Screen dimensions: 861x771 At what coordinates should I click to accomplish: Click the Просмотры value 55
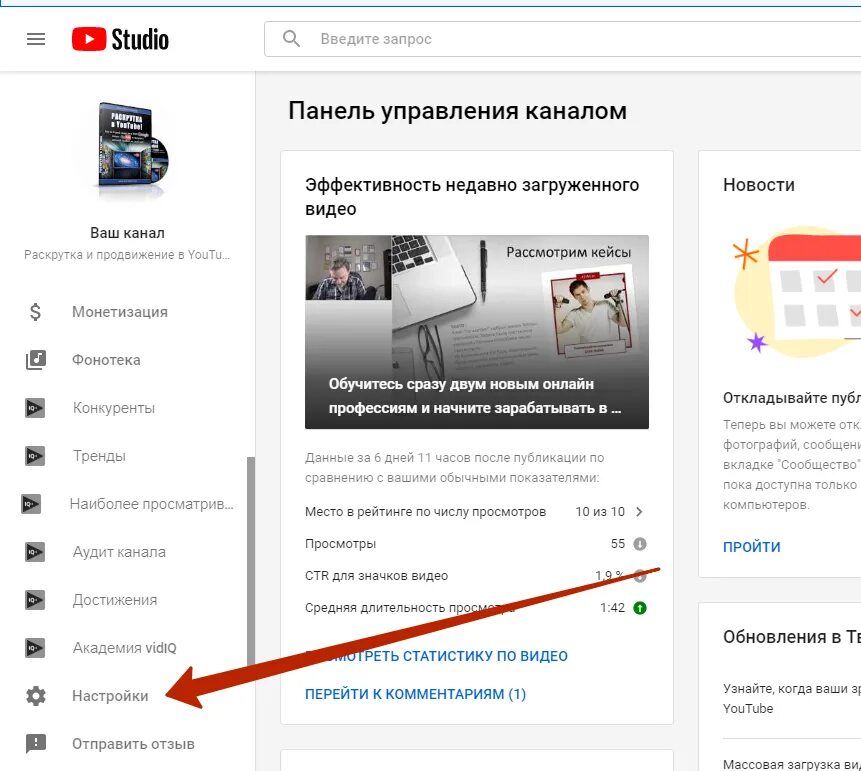point(618,544)
